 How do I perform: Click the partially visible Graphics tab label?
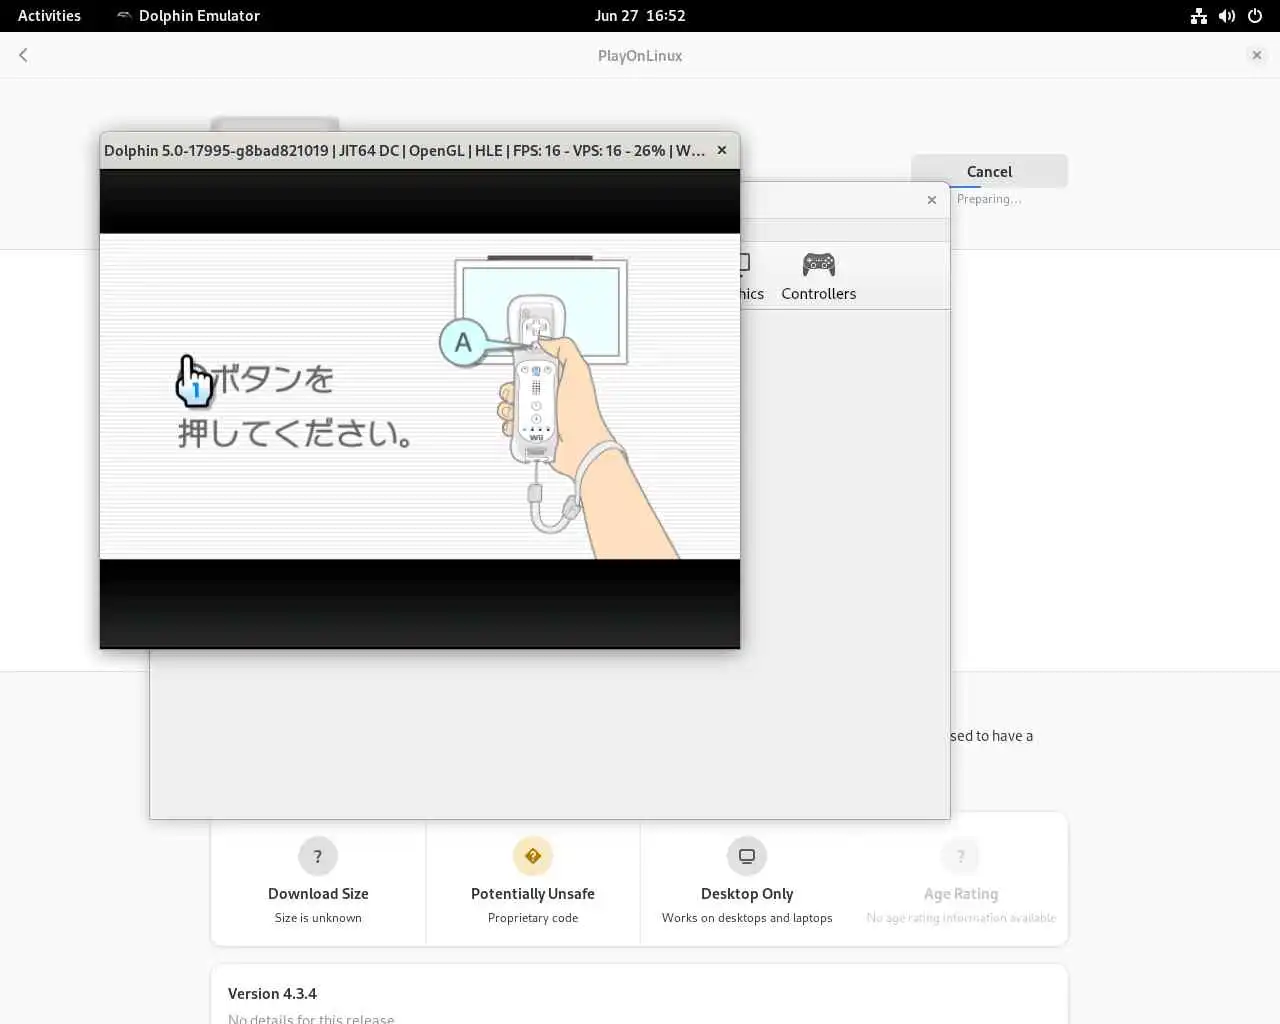coord(751,293)
